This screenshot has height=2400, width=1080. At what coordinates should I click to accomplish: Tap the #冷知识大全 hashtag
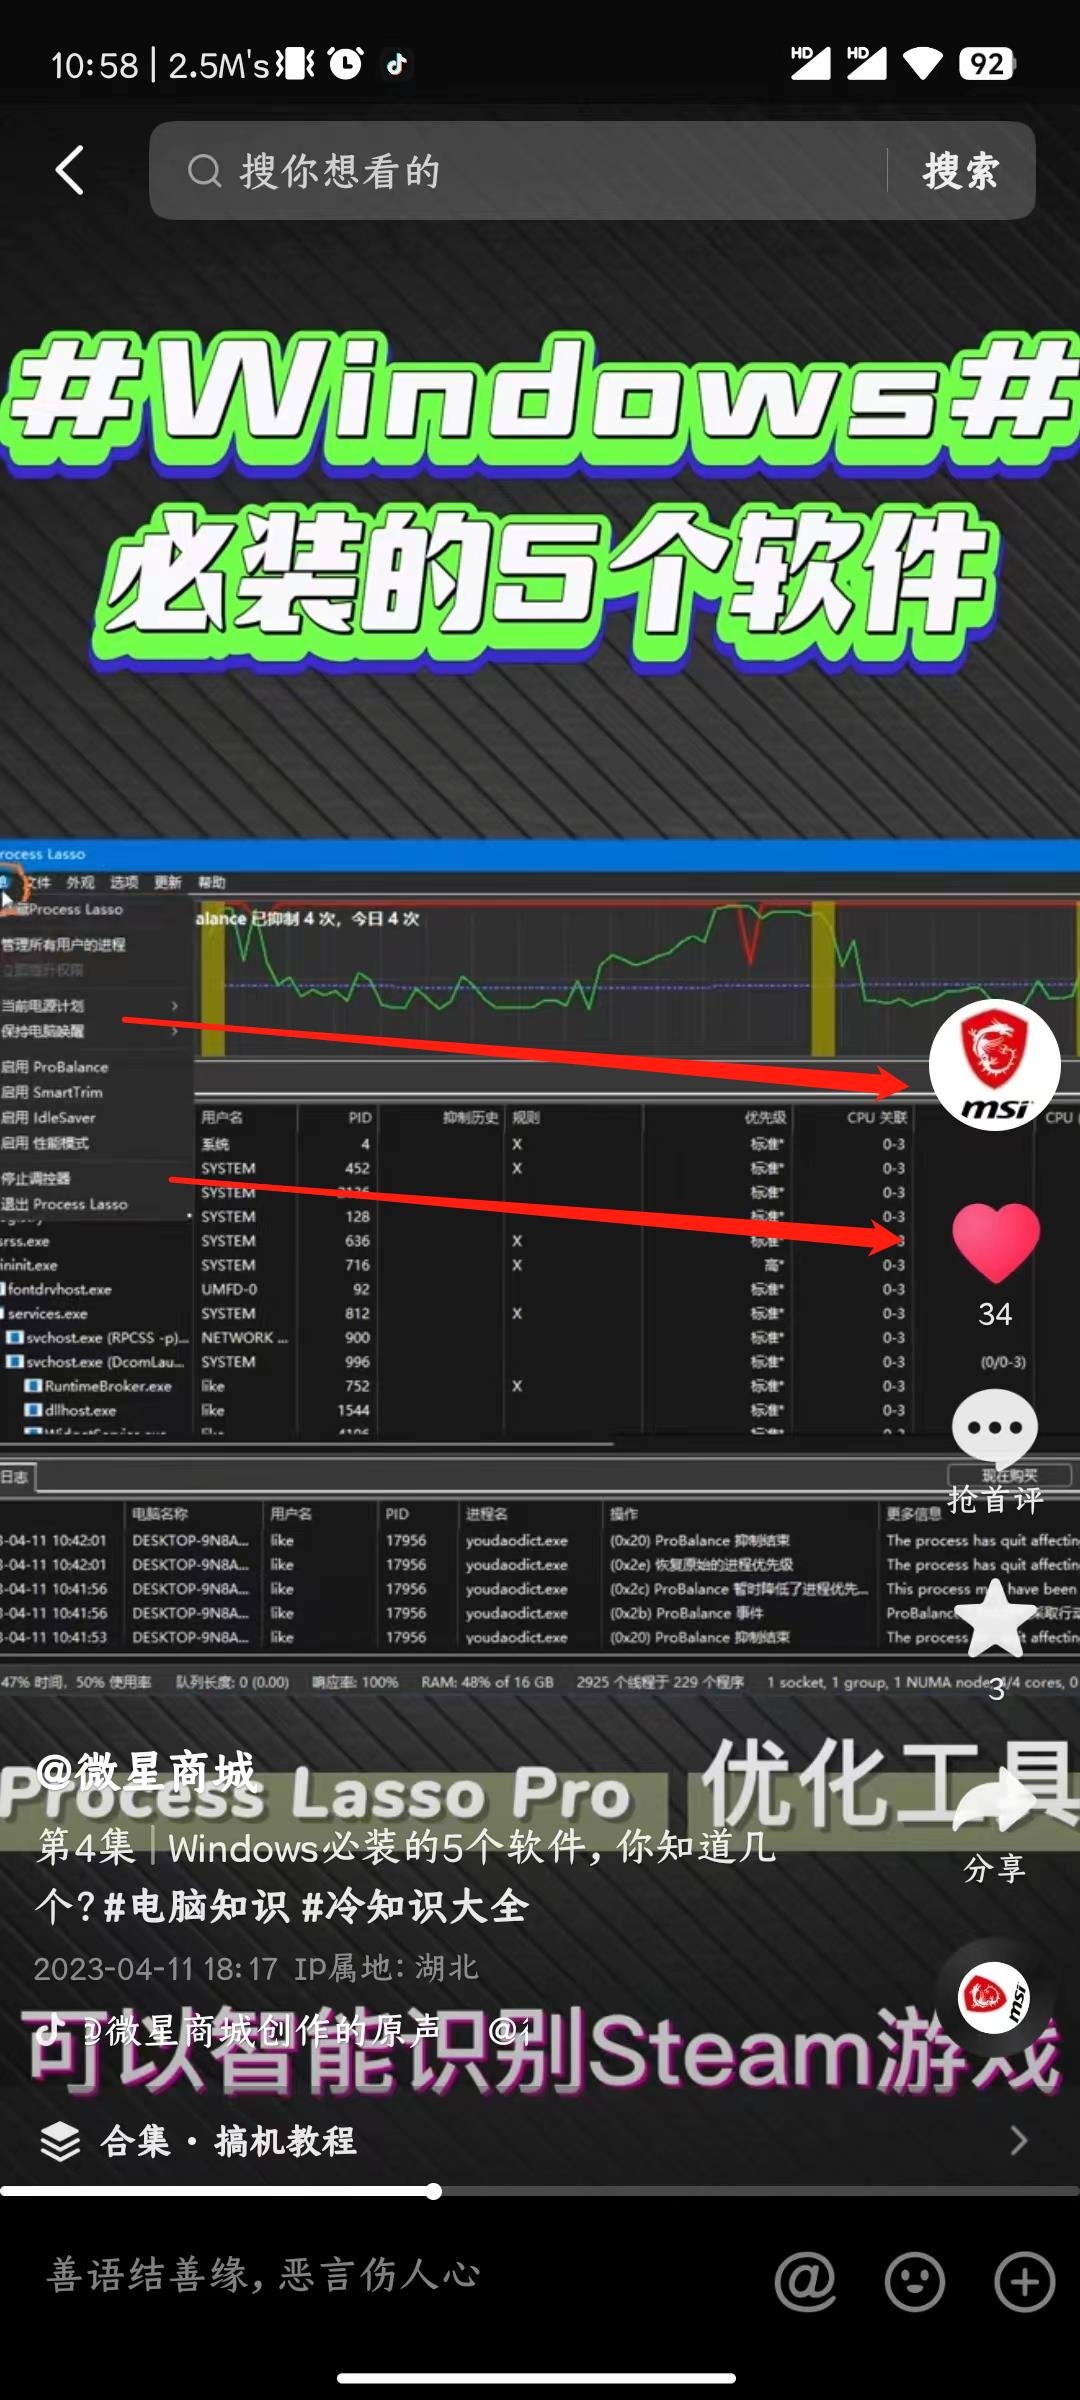(414, 1907)
